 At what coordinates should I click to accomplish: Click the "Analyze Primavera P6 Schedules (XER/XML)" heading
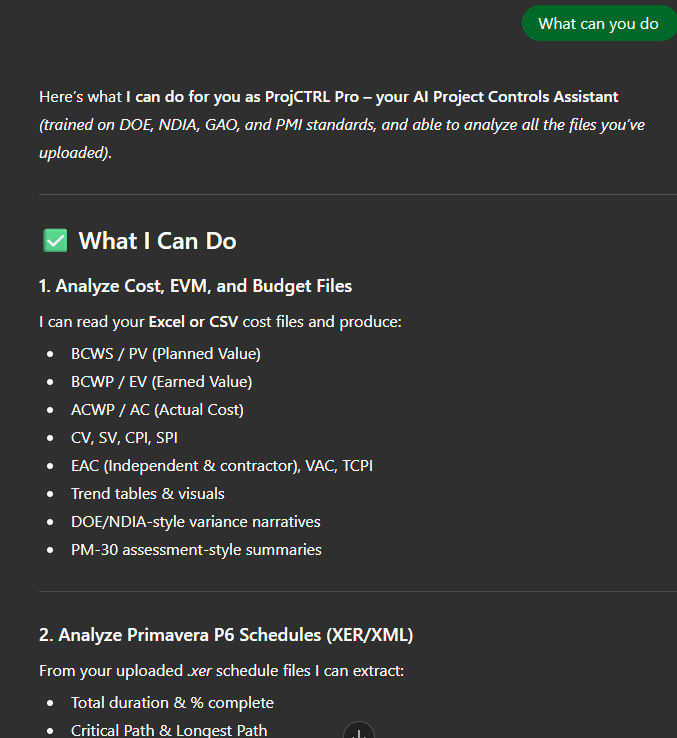[x=225, y=635]
